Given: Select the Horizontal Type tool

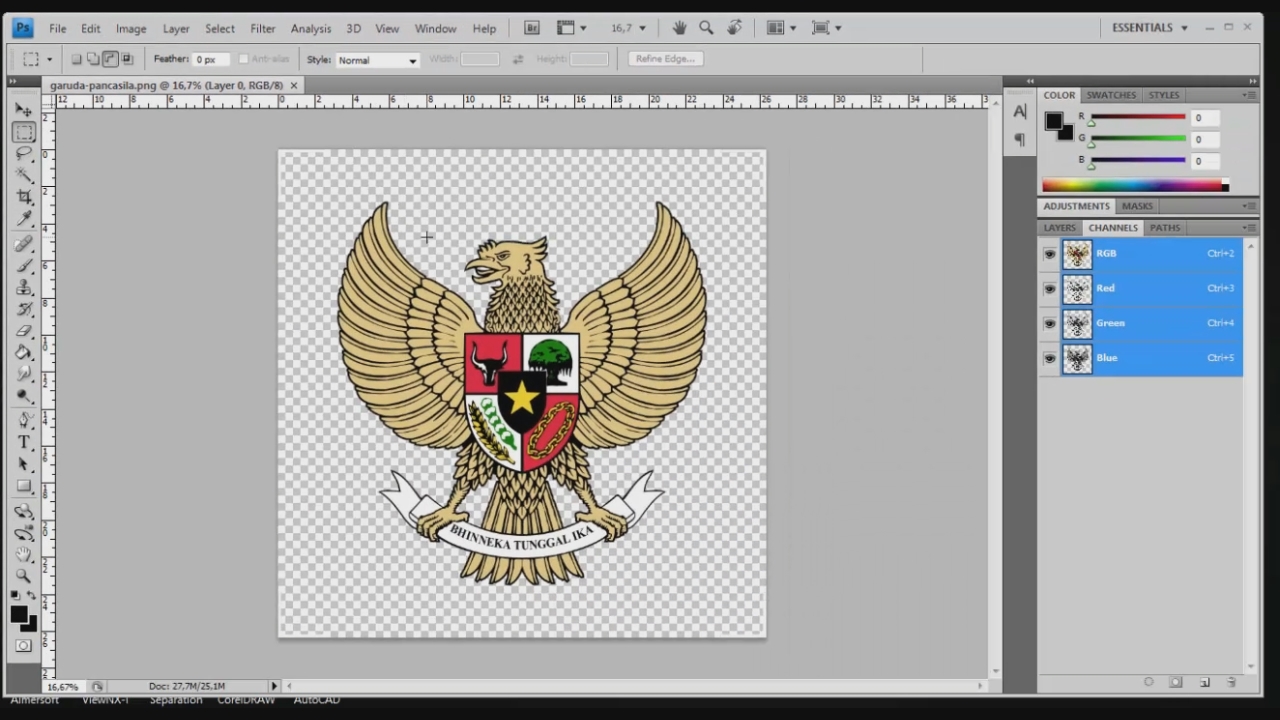Looking at the screenshot, I should [24, 442].
